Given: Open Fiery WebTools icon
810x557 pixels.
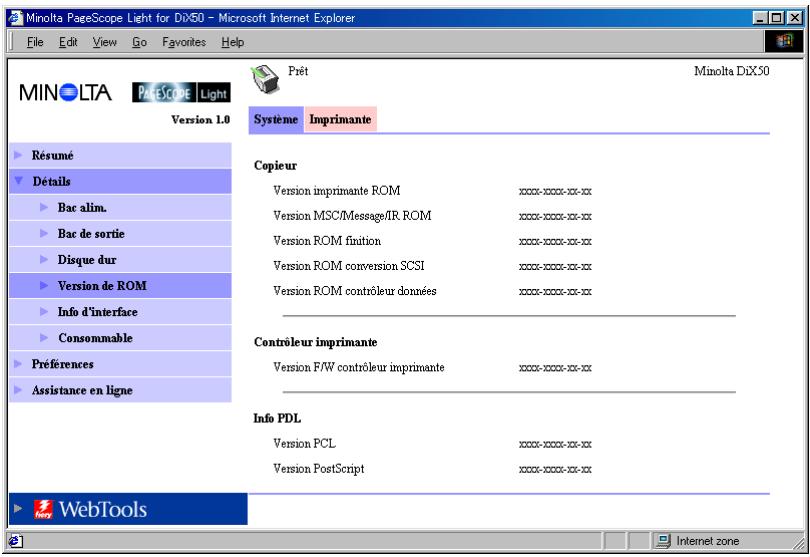Looking at the screenshot, I should pos(43,509).
